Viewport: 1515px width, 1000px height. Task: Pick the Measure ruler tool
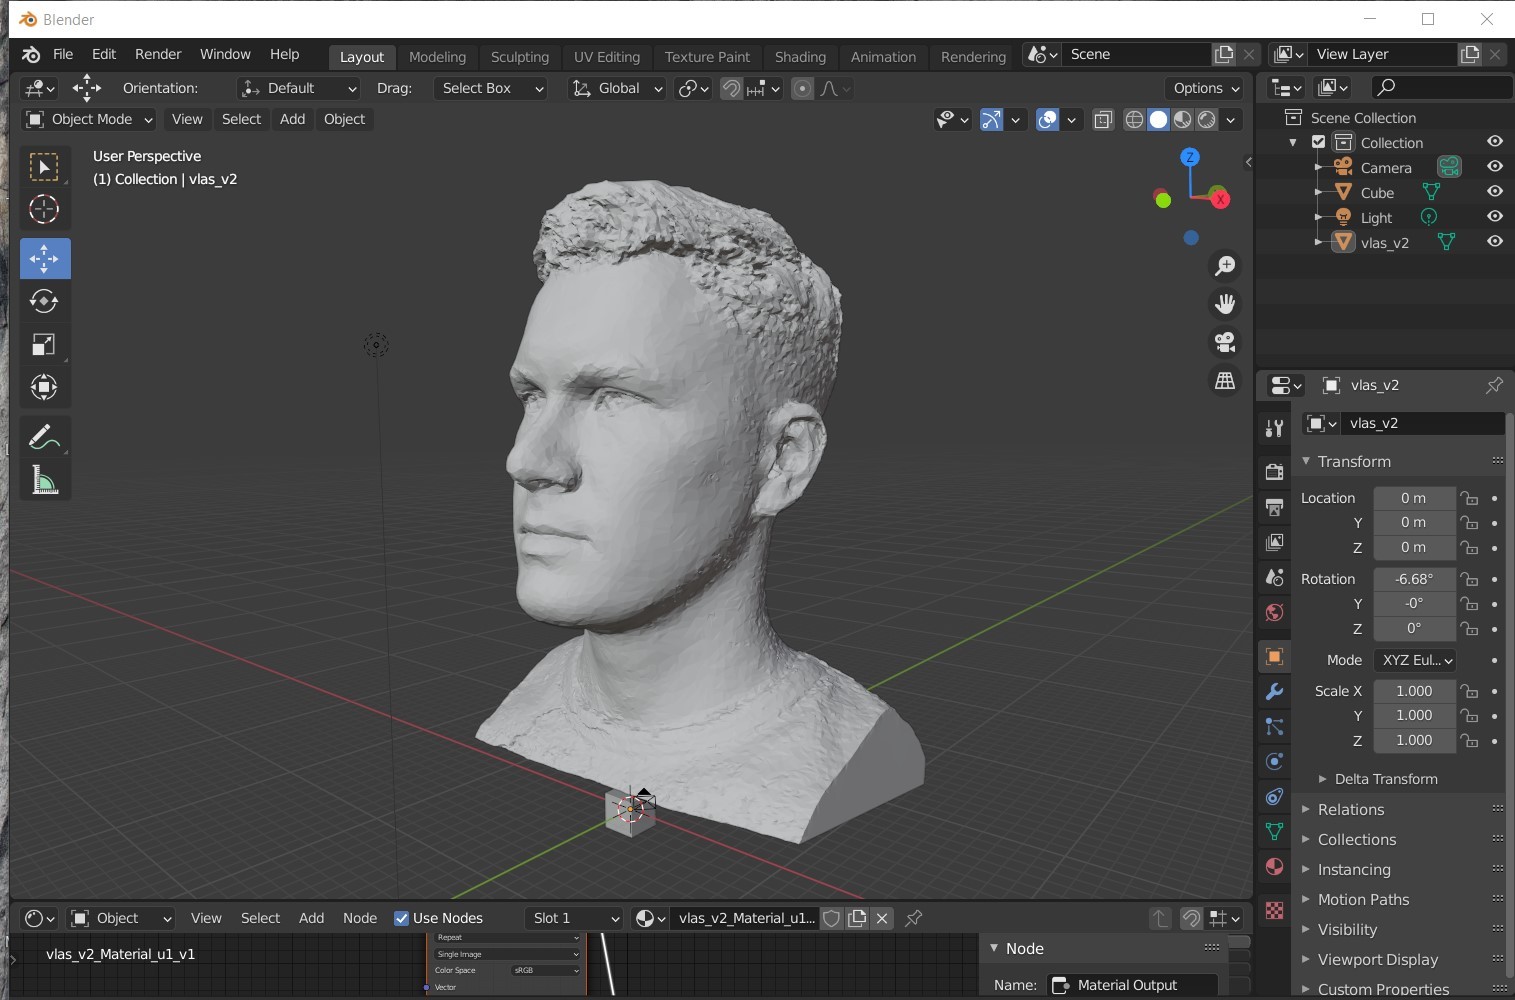44,481
